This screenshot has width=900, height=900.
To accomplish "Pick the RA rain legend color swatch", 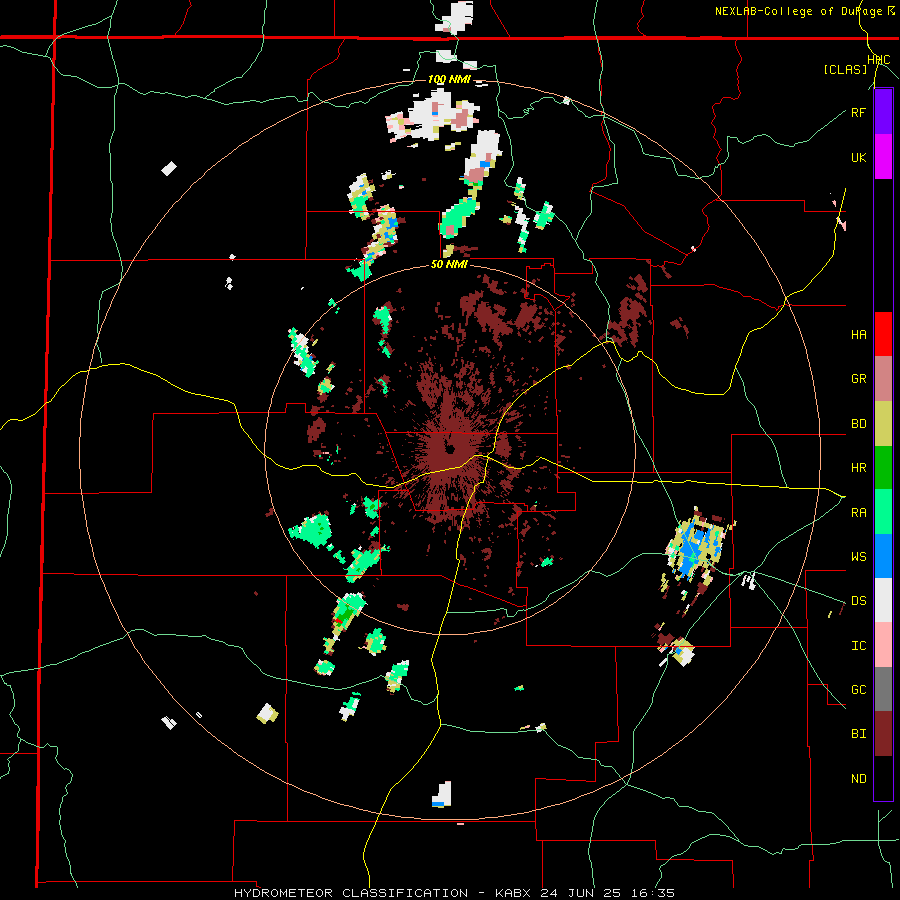I will click(883, 512).
